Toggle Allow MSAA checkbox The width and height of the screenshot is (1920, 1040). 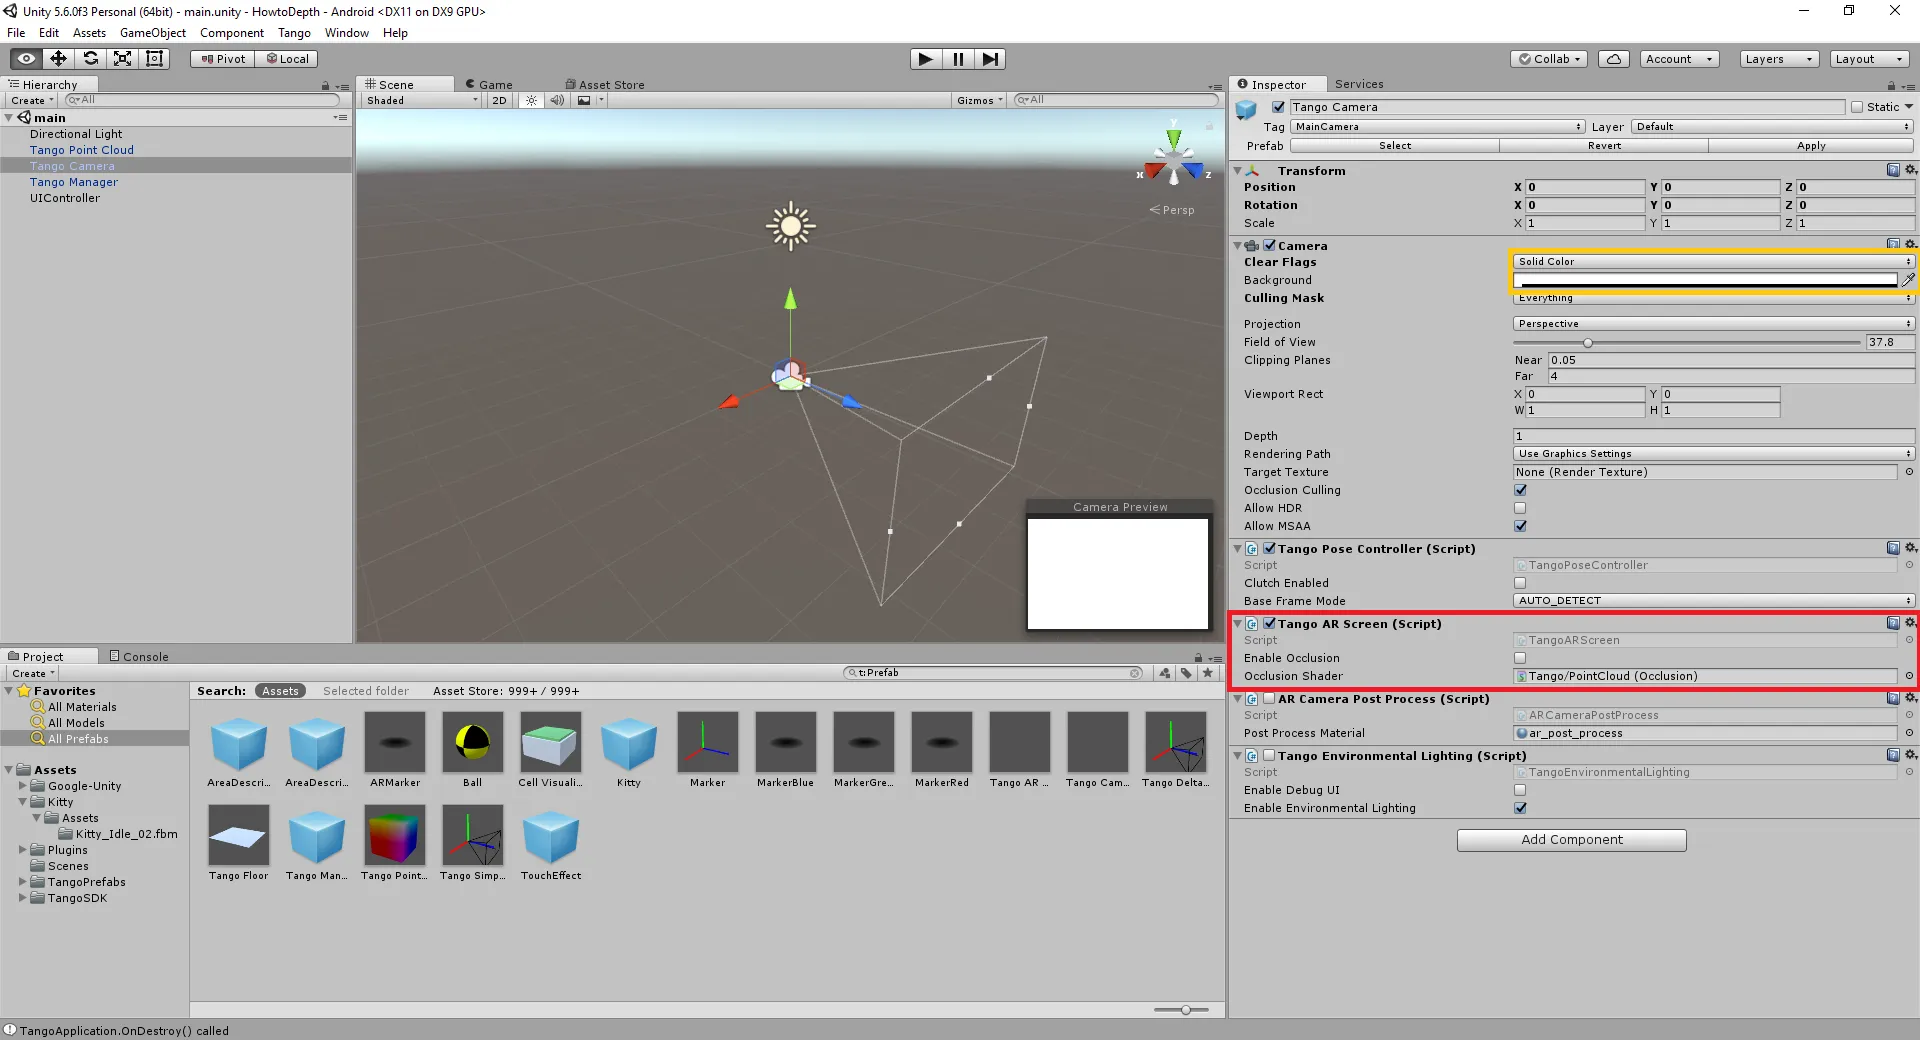point(1520,526)
